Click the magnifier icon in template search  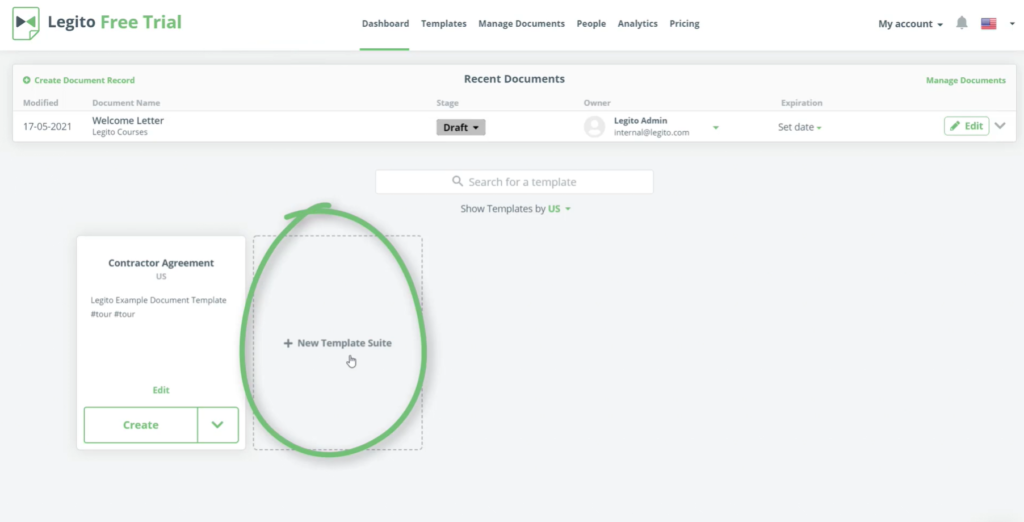pyautogui.click(x=458, y=182)
